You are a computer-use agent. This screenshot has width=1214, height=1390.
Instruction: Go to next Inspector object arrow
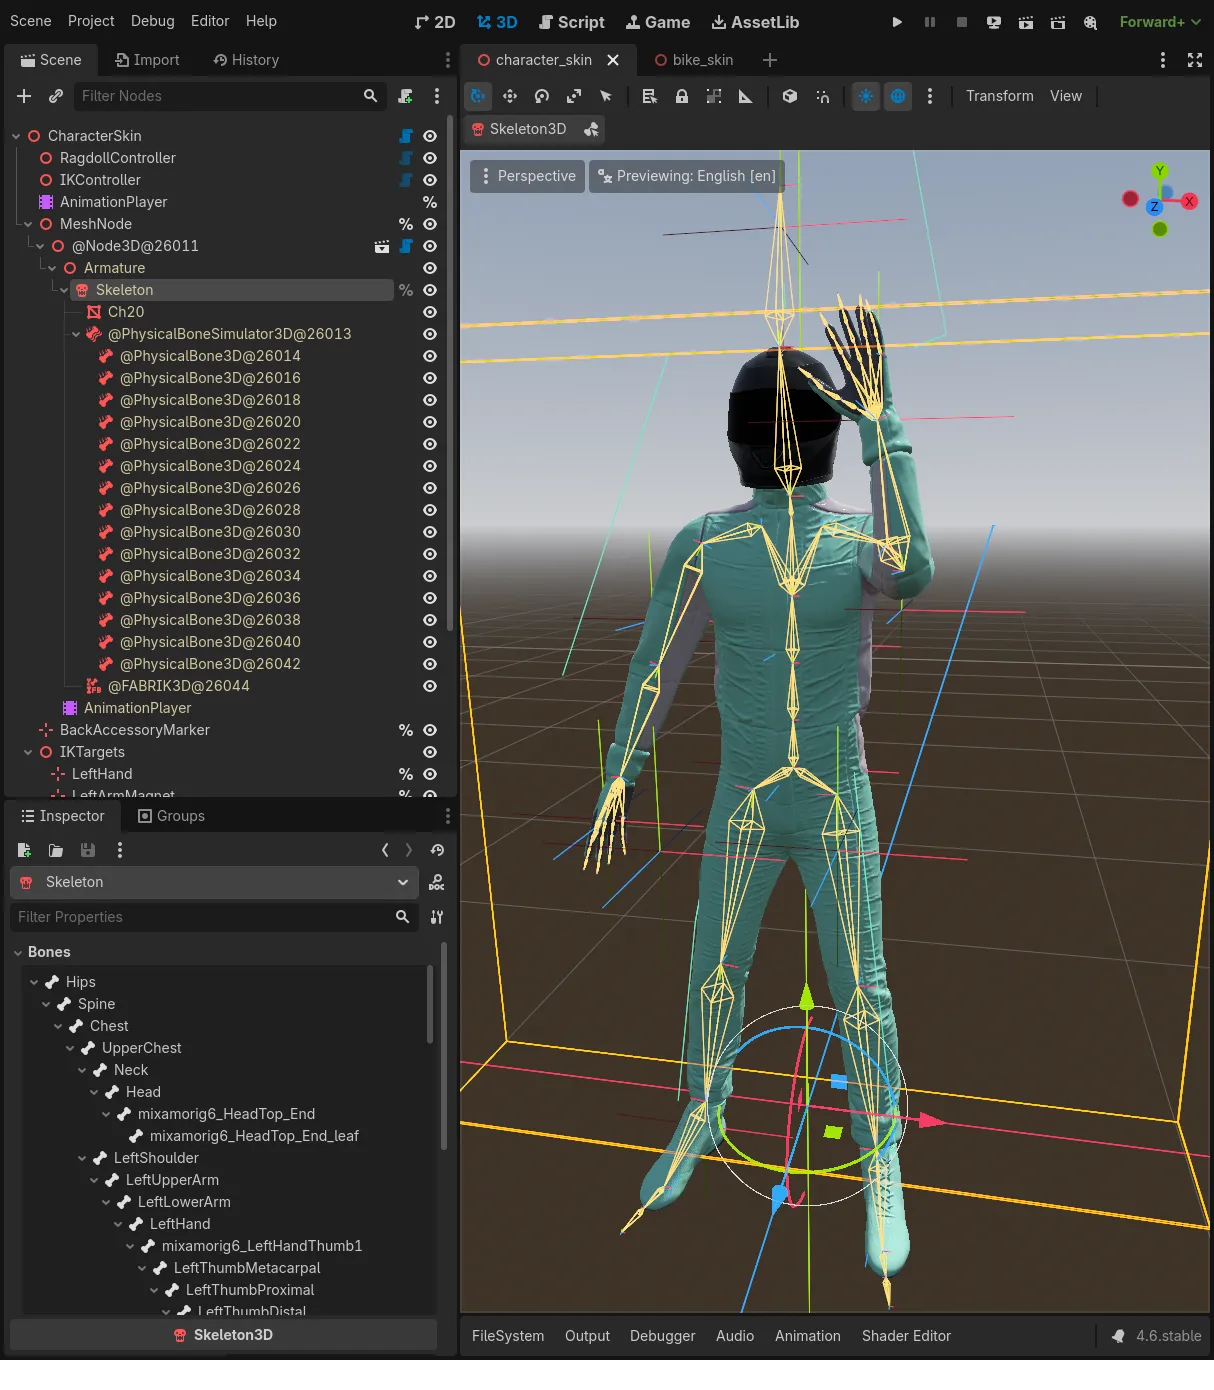[x=409, y=850]
